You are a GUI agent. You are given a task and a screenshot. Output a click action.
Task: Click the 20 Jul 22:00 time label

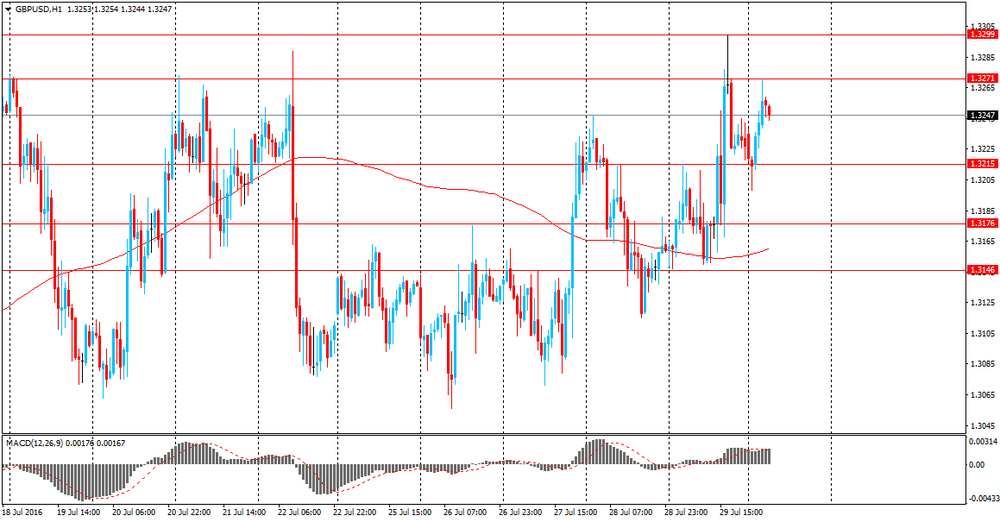click(x=189, y=512)
